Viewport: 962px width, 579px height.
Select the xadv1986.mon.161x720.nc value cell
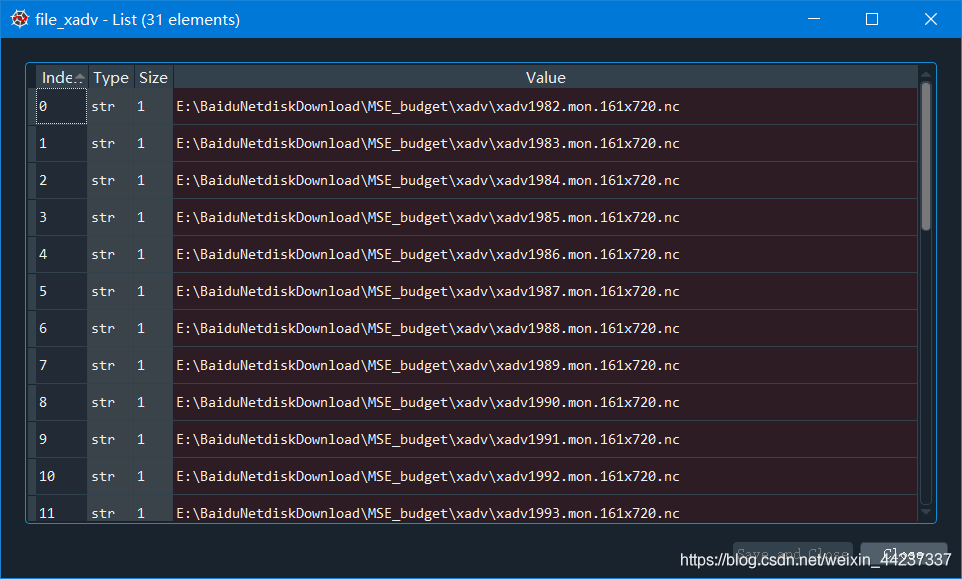pos(545,255)
